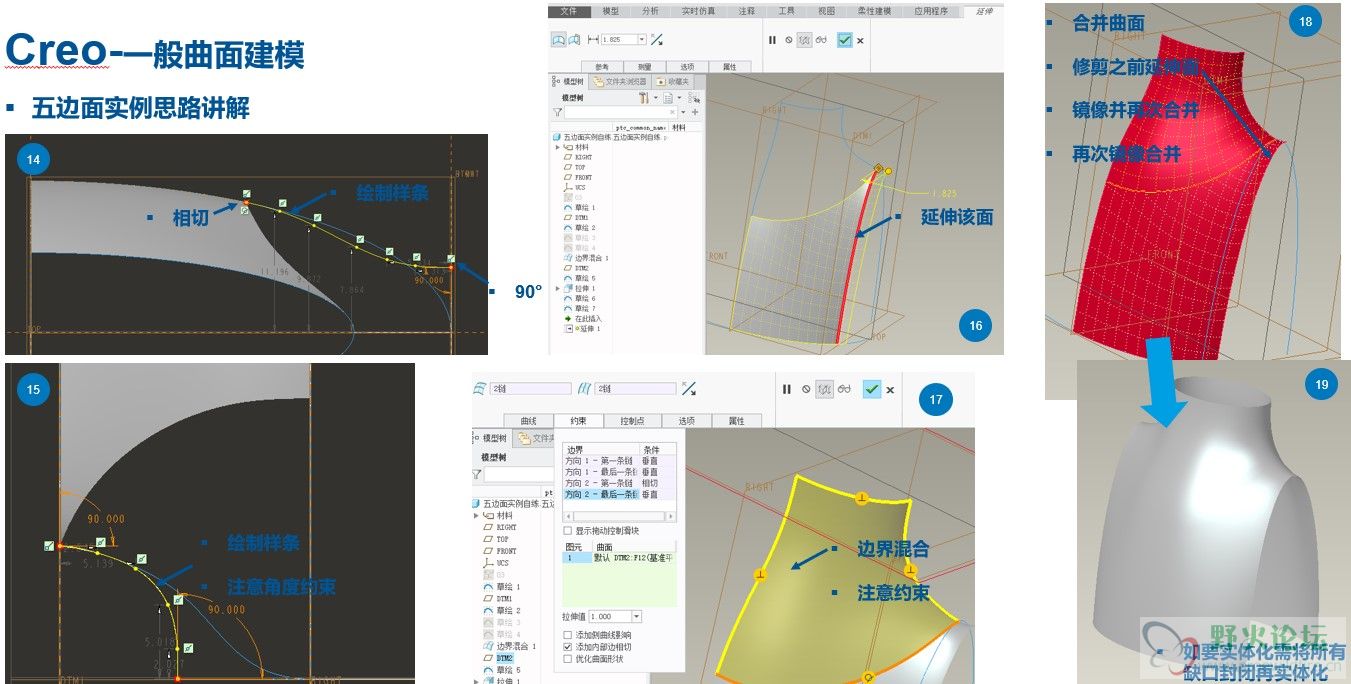Choose the no-preview icon in the 边界混合 dashboard

[805, 389]
